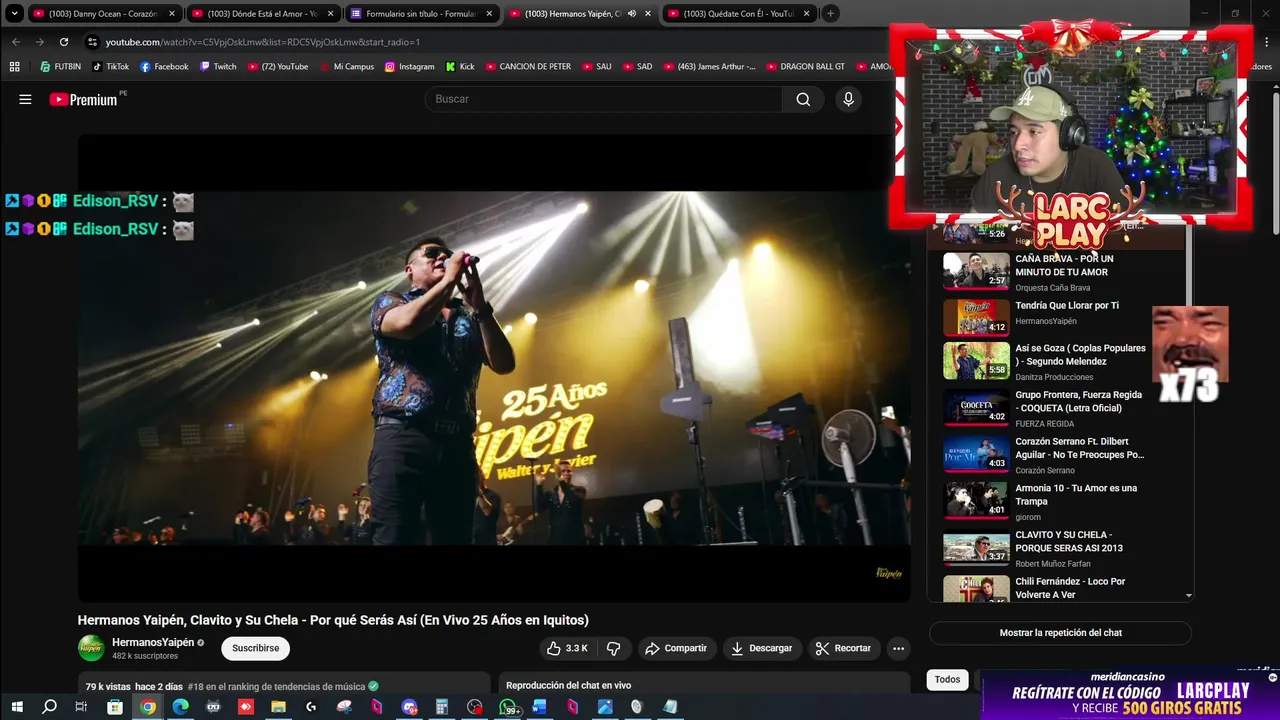Close the Hermanos Yaipén tab

pyautogui.click(x=648, y=14)
